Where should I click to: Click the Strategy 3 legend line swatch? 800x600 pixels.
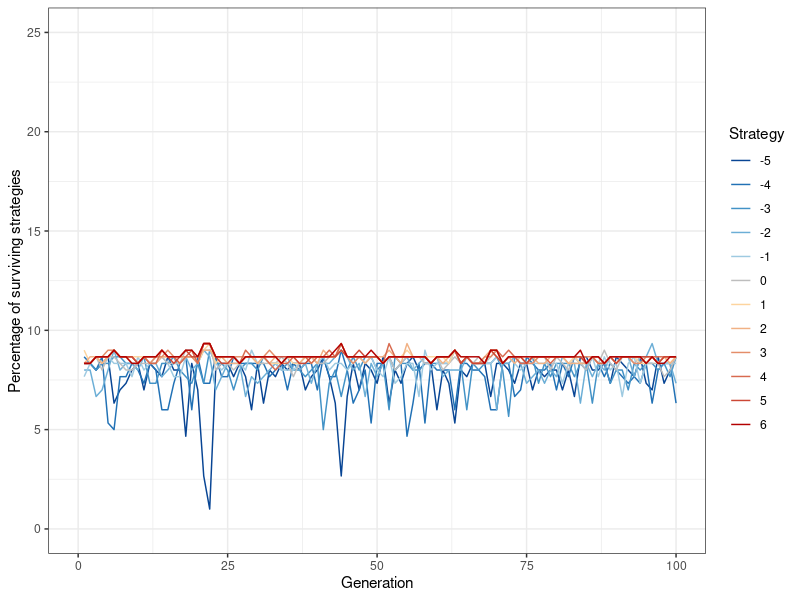[x=741, y=353]
